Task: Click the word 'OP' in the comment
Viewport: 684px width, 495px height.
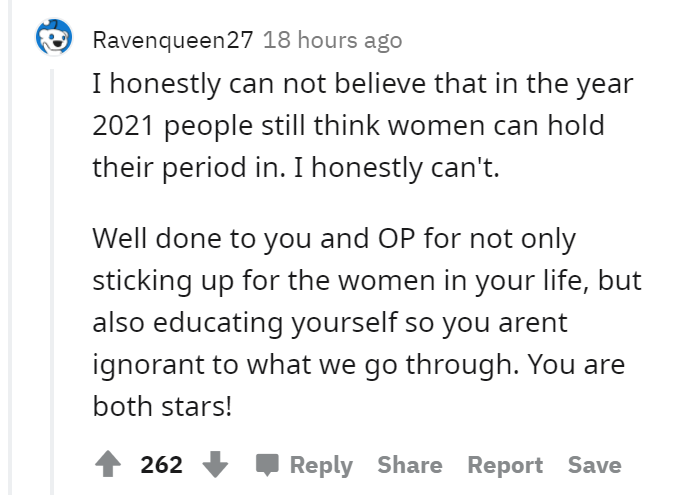Action: click(x=397, y=239)
